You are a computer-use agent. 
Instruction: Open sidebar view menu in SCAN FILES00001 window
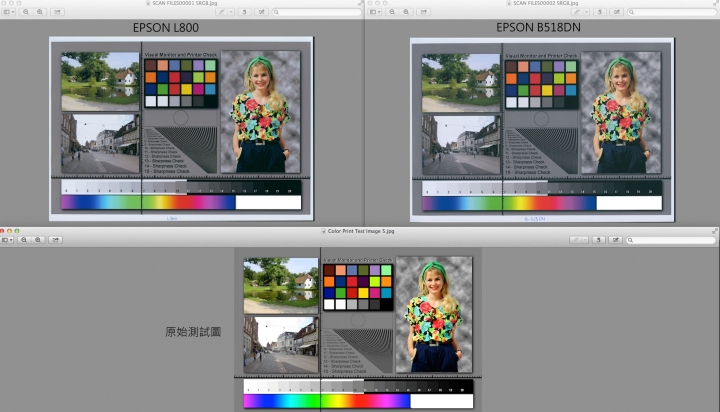[9, 12]
